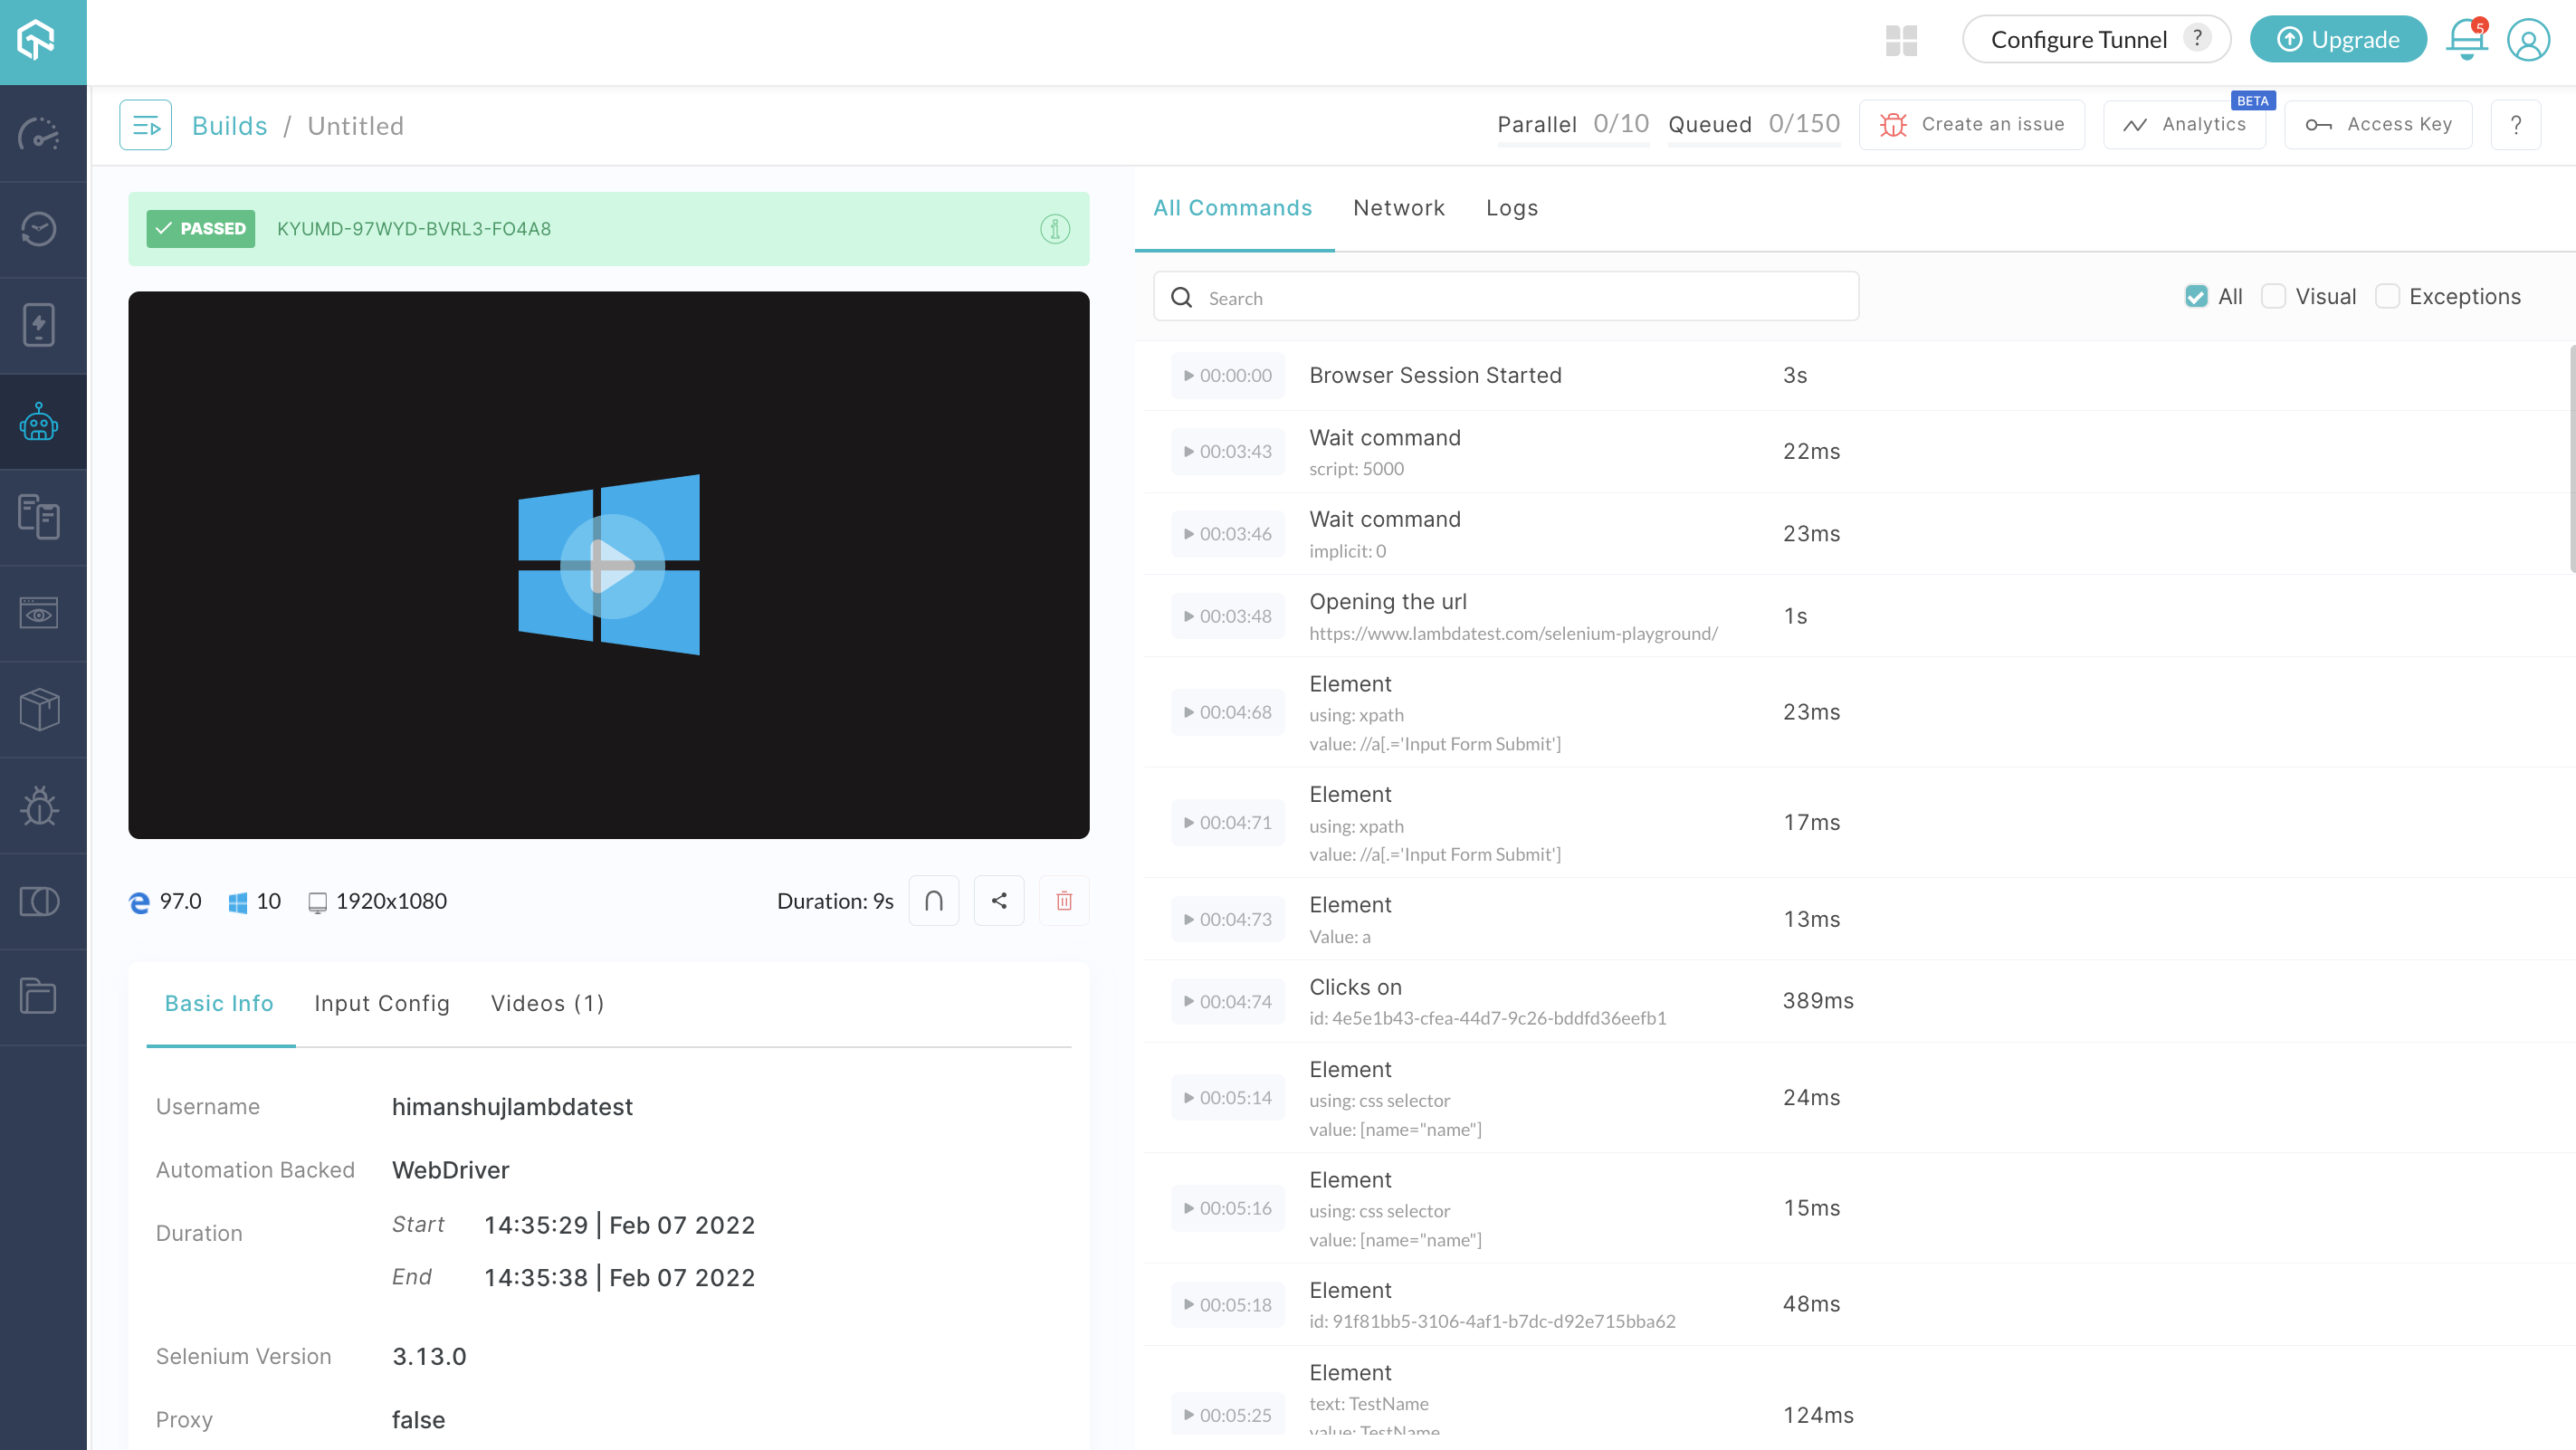Play the test recording video
The width and height of the screenshot is (2576, 1450).
pos(612,566)
